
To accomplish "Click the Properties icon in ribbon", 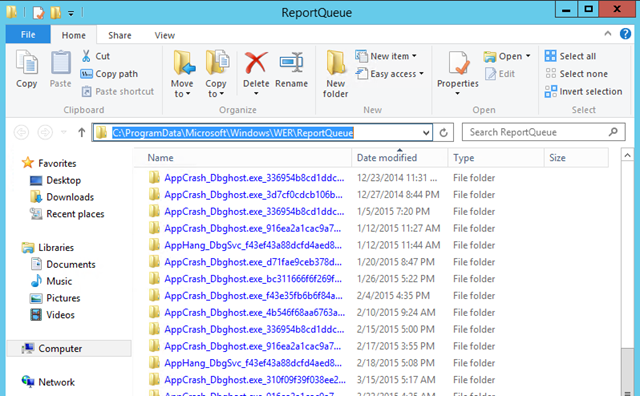I will pos(458,63).
